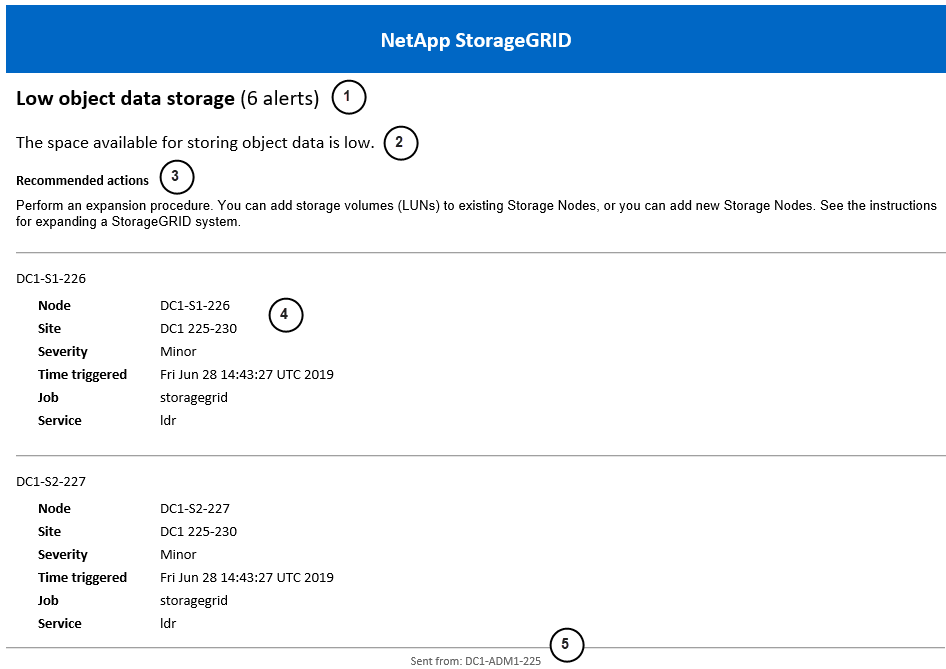The width and height of the screenshot is (946, 669).
Task: Click the circled number 3 callout
Action: (x=176, y=178)
